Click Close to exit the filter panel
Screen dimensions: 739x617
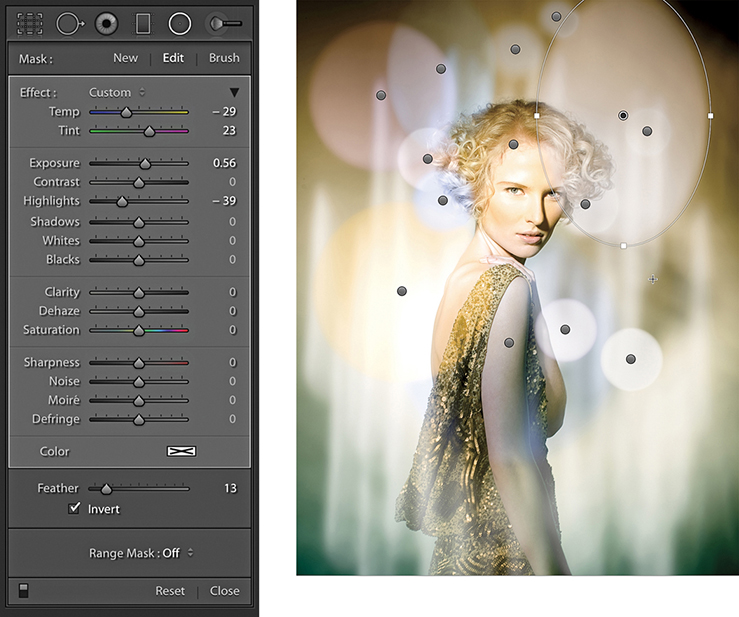coord(224,591)
